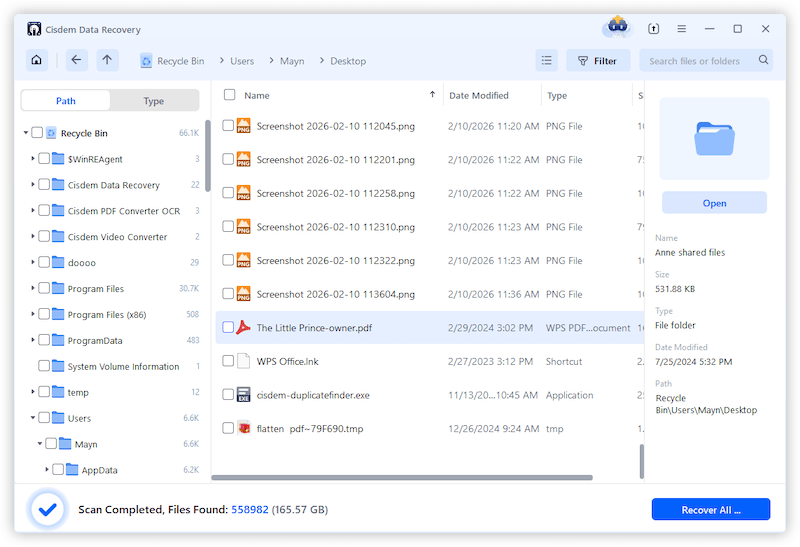This screenshot has height=547, width=800.
Task: Switch to the Type tab
Action: coord(154,101)
